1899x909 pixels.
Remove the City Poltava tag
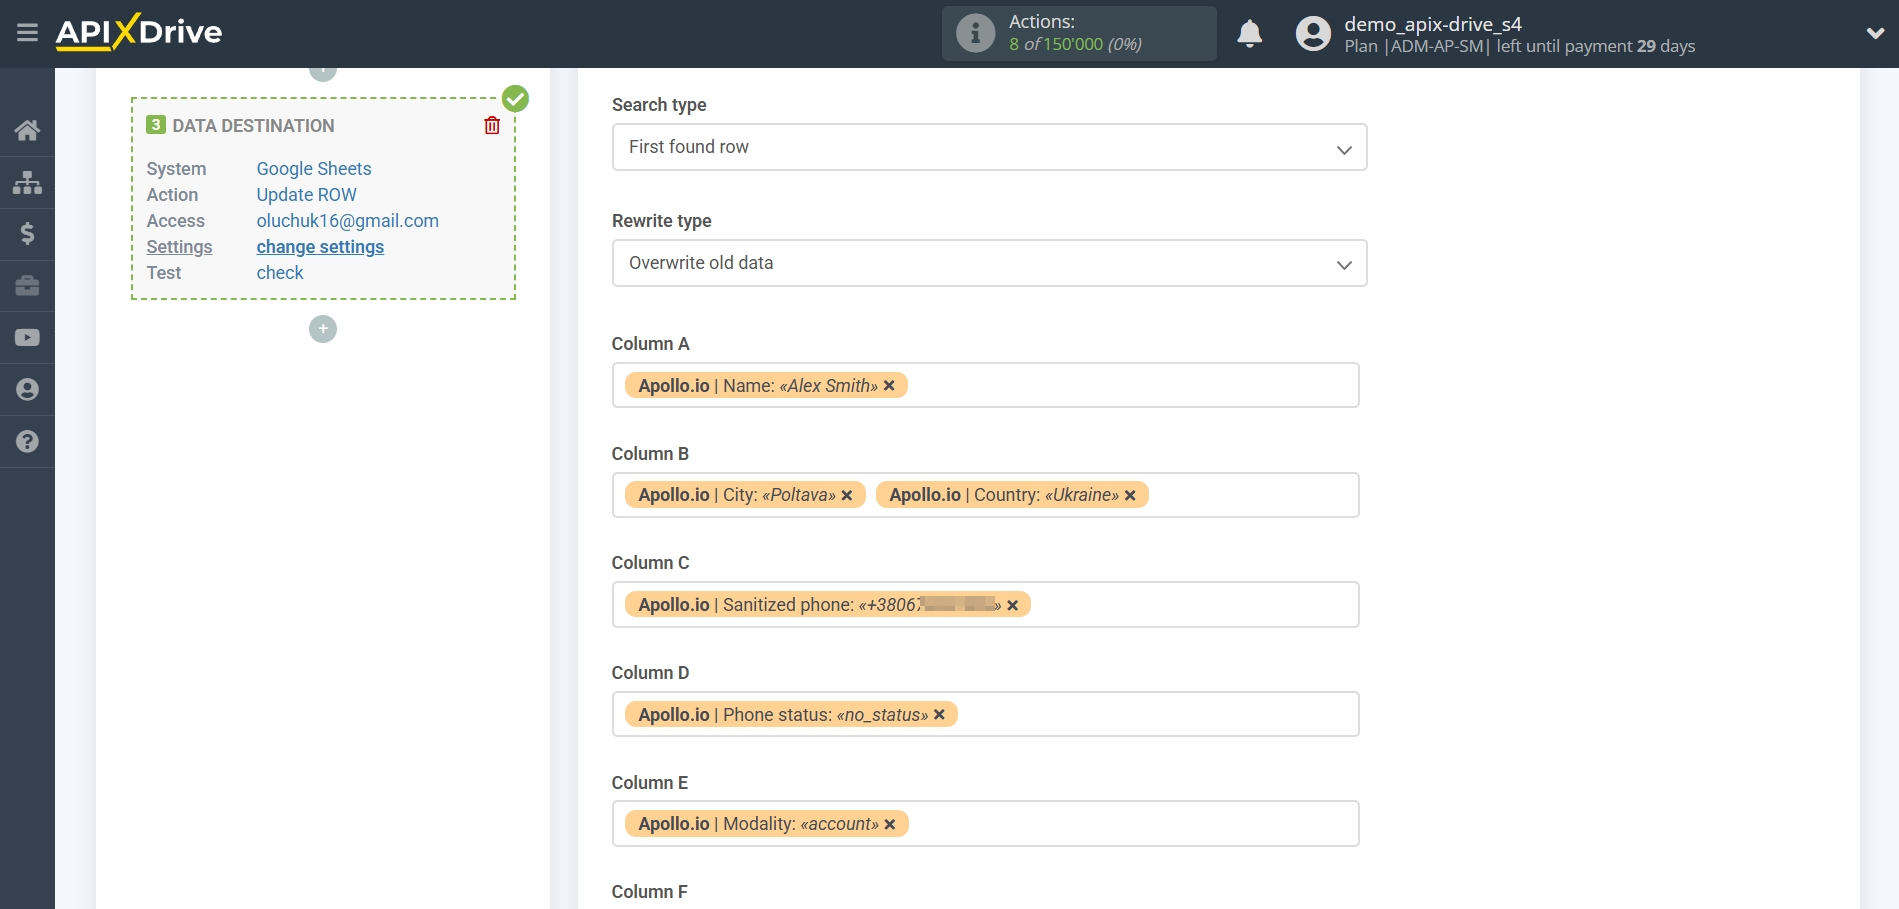[x=847, y=495]
